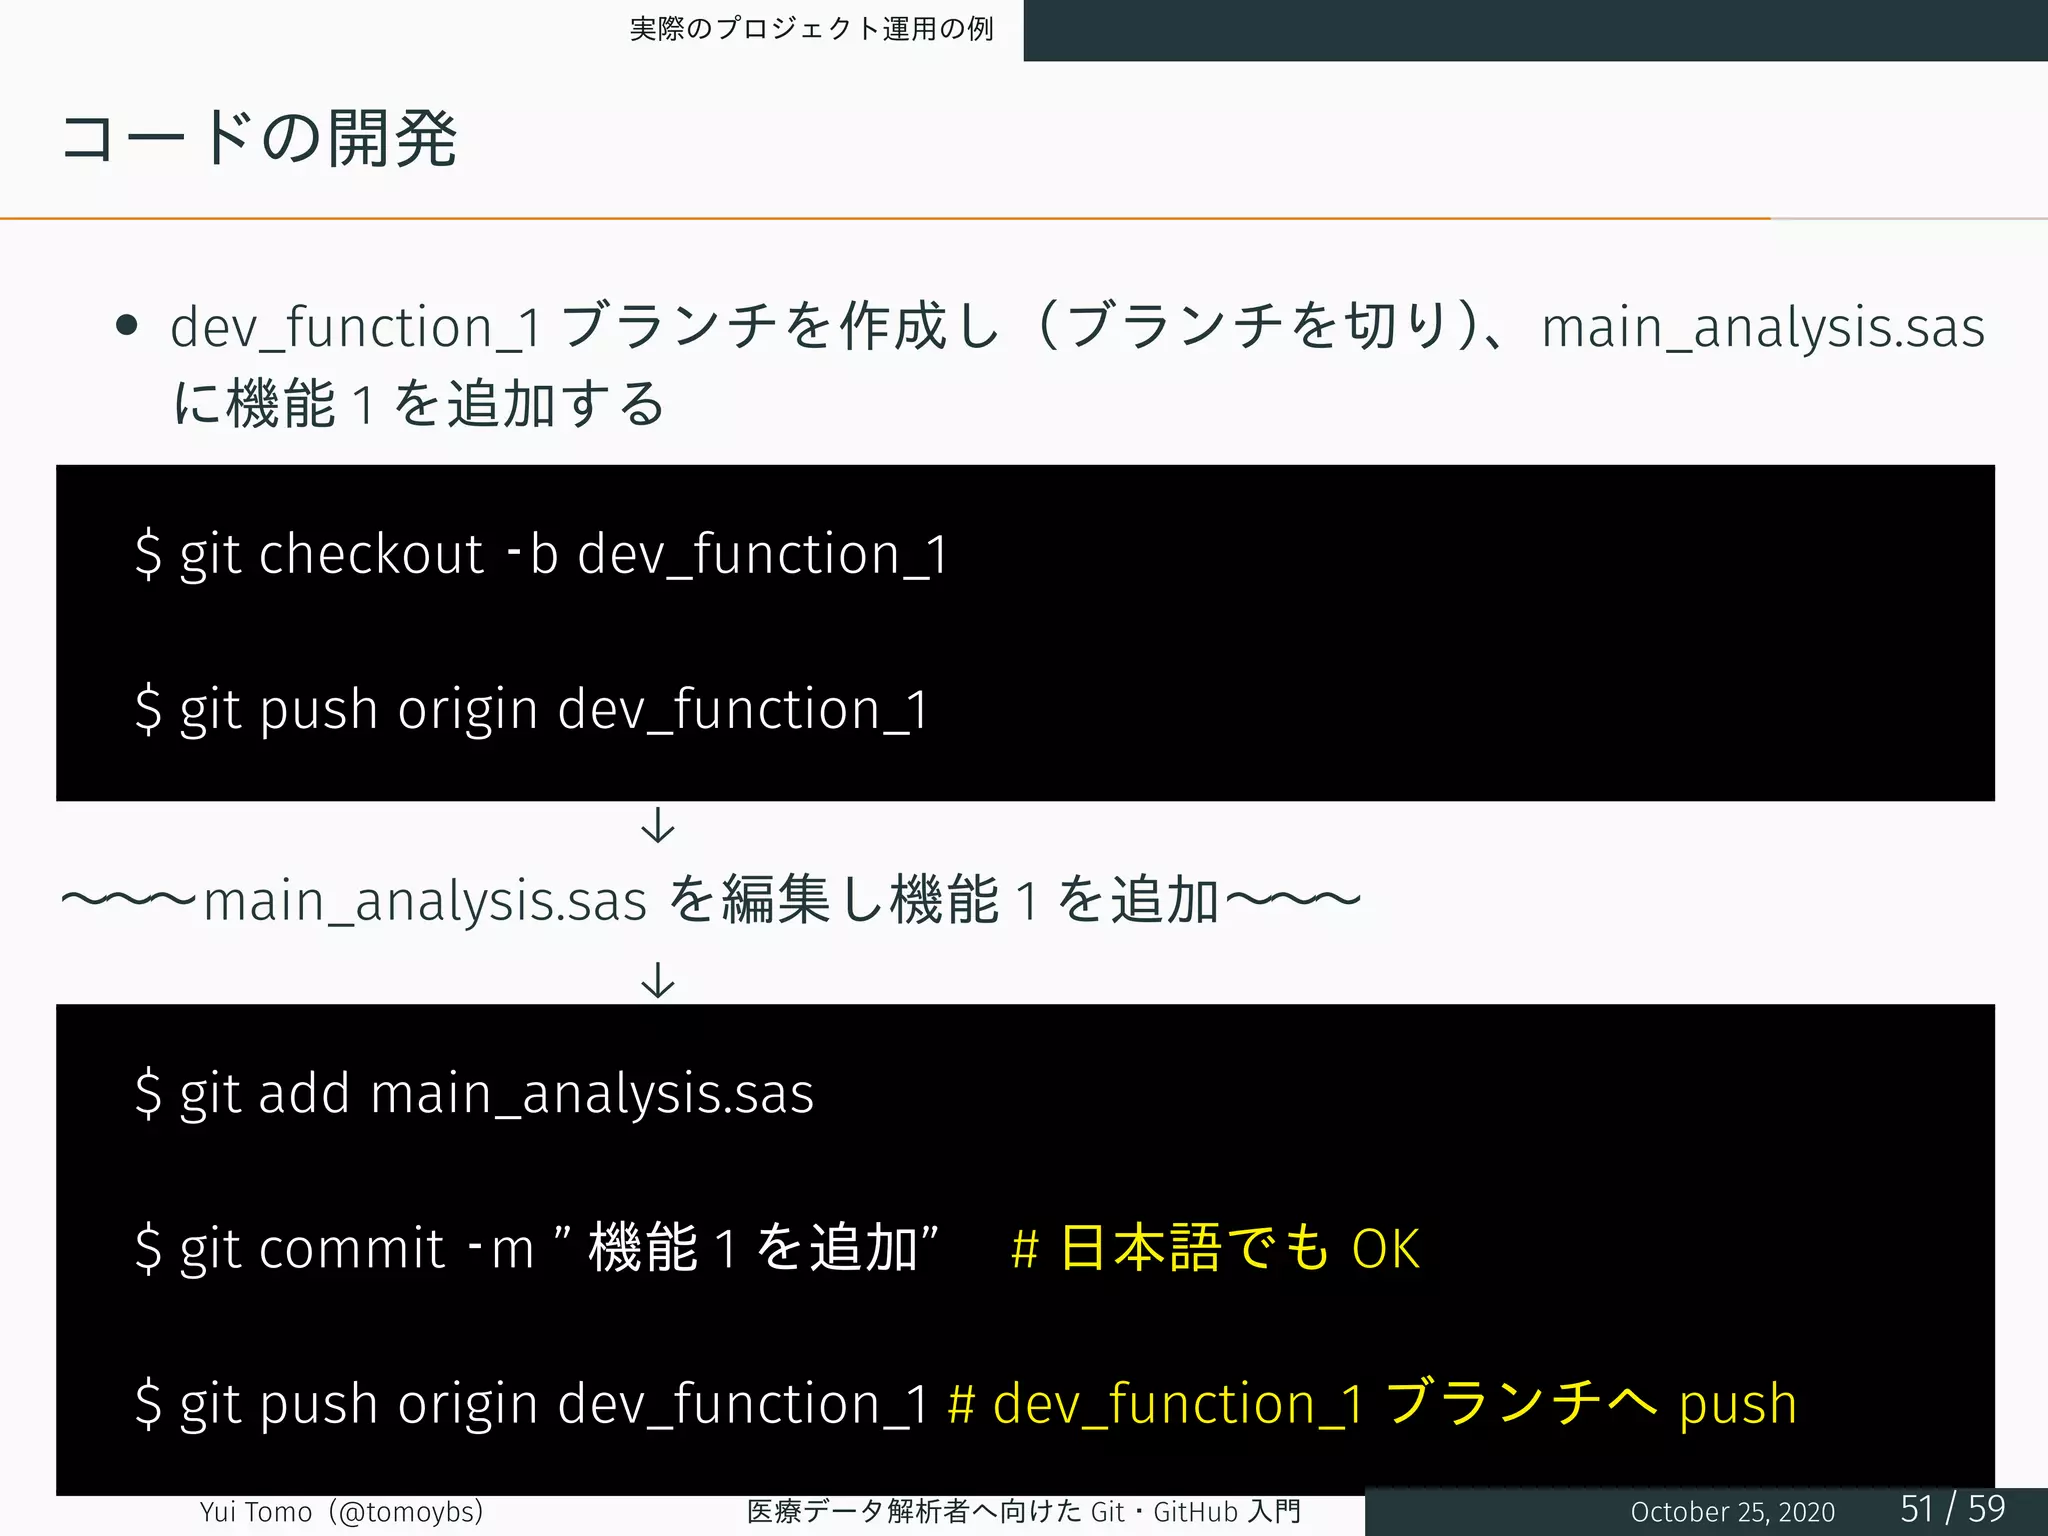Click the command '$ git add main_analysis.sas'
The height and width of the screenshot is (1536, 2048).
pos(474,1093)
